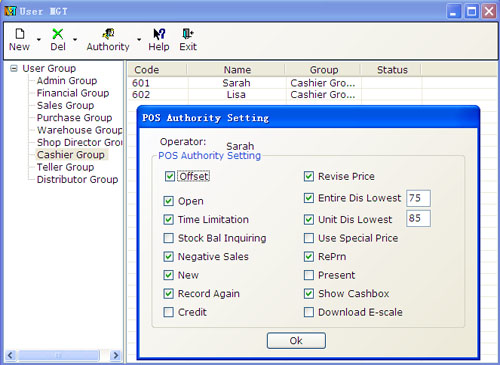Click the tree pane horizontal scrollbar thumb

coord(59,355)
